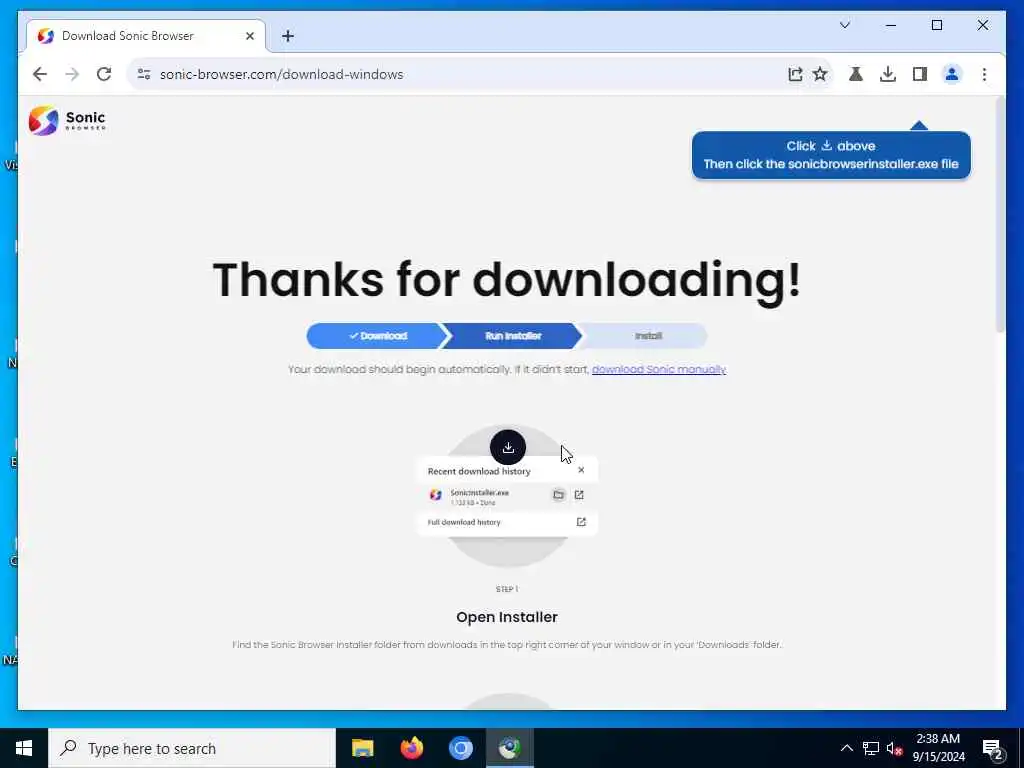Minimize the browser window

coord(891,25)
